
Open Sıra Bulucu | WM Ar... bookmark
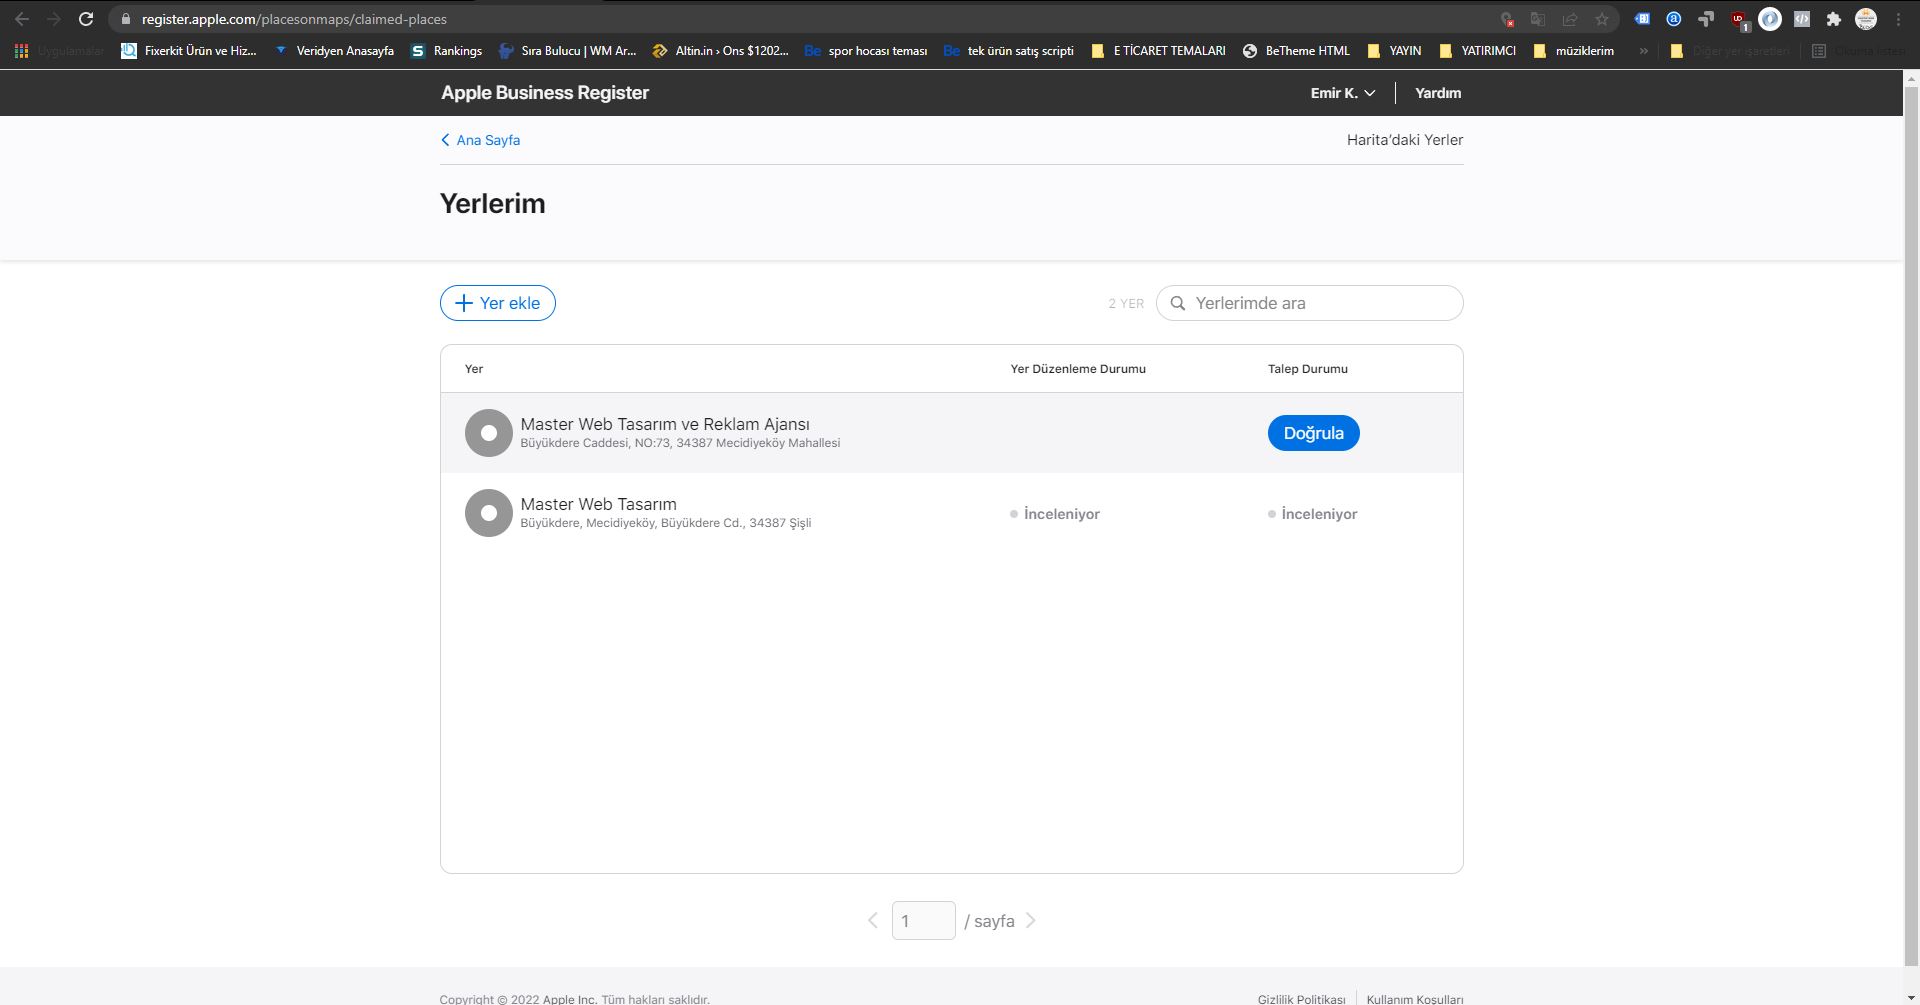click(567, 50)
